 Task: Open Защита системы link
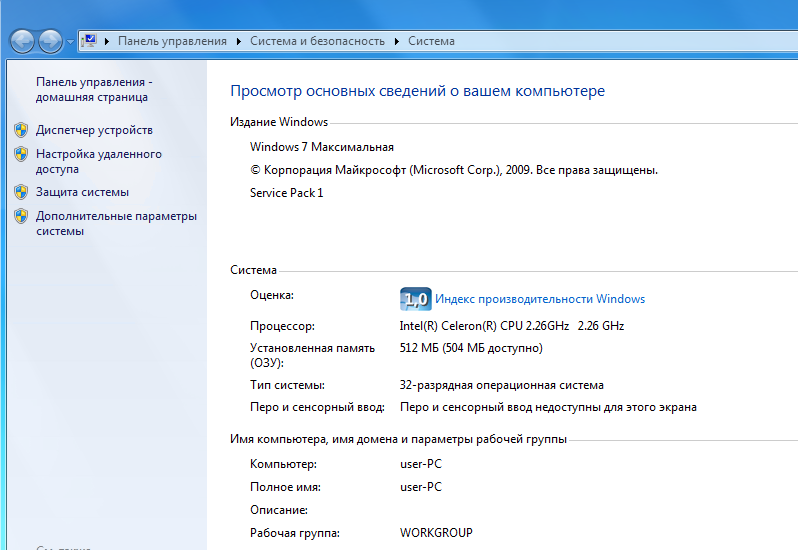pos(82,192)
